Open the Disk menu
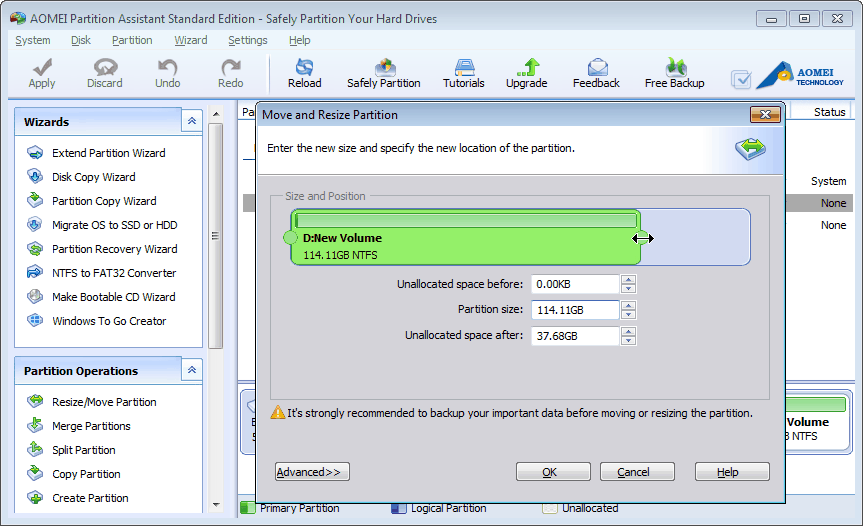Image resolution: width=863 pixels, height=526 pixels. [81, 40]
